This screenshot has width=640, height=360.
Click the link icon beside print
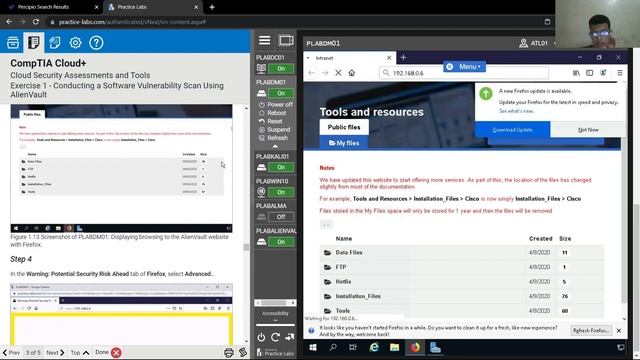pyautogui.click(x=243, y=352)
